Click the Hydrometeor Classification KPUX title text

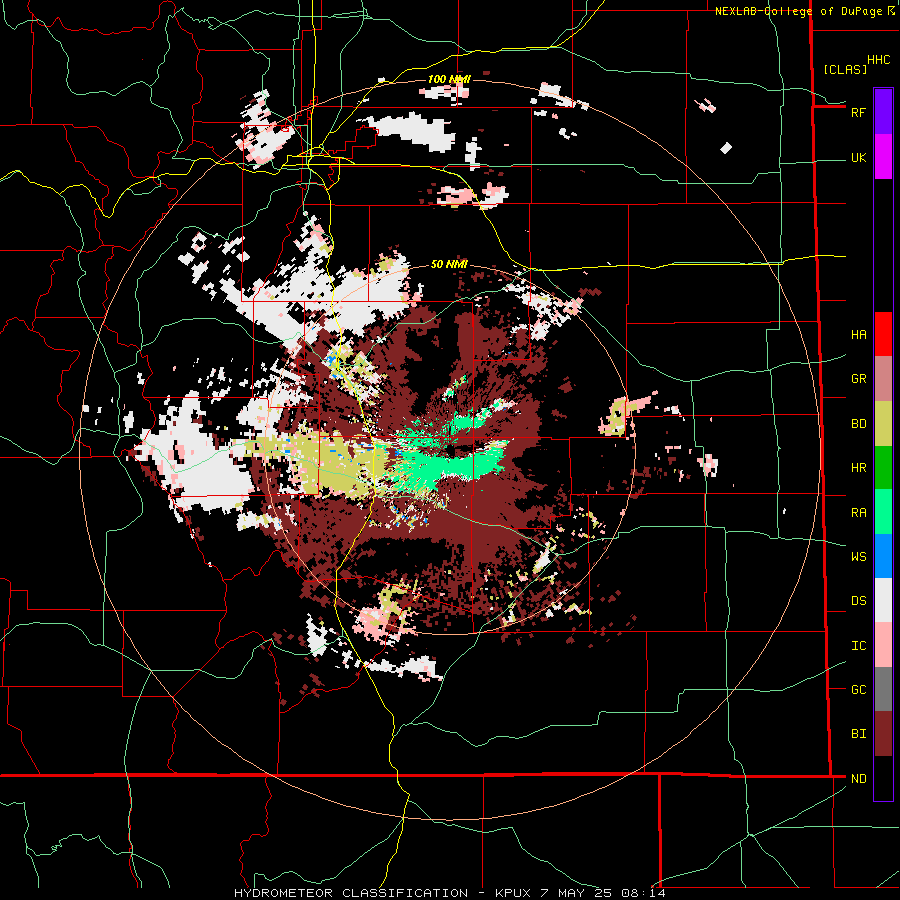pos(449,893)
